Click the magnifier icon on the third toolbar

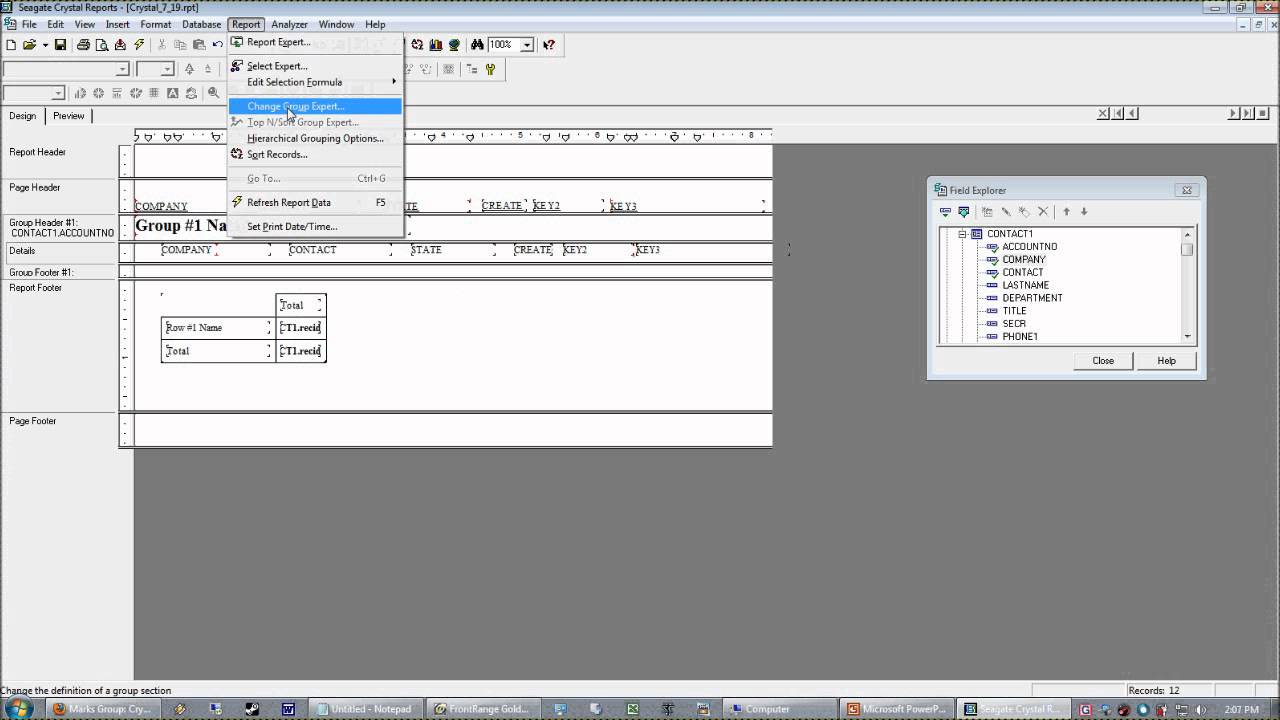click(x=213, y=93)
